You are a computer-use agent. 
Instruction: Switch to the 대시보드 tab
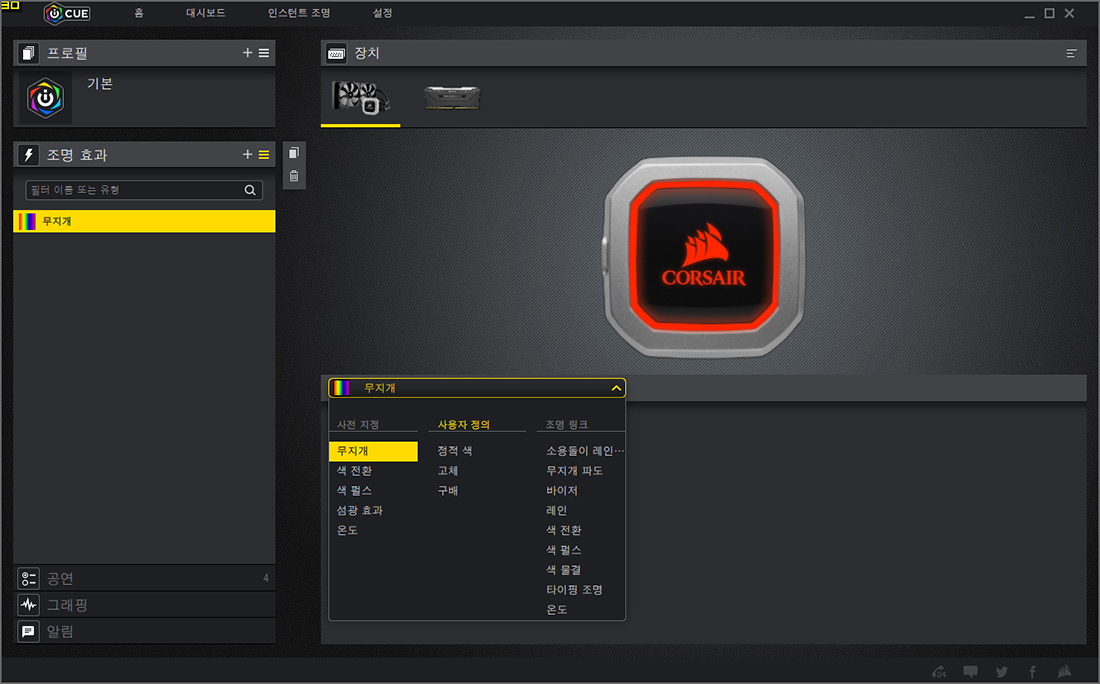(206, 13)
